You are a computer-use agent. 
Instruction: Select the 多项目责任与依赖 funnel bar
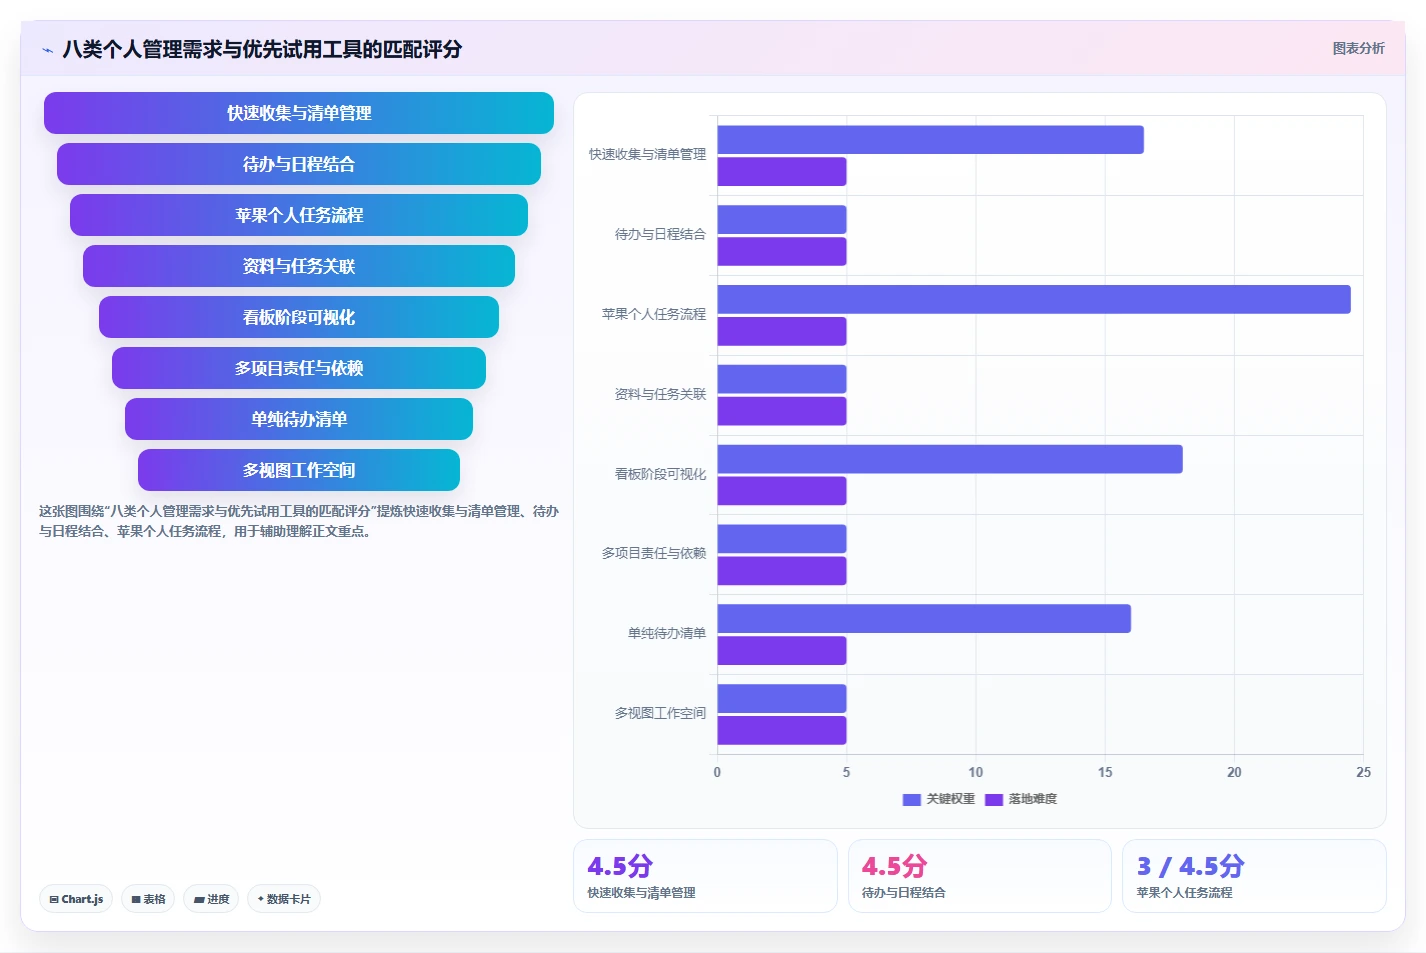click(299, 368)
